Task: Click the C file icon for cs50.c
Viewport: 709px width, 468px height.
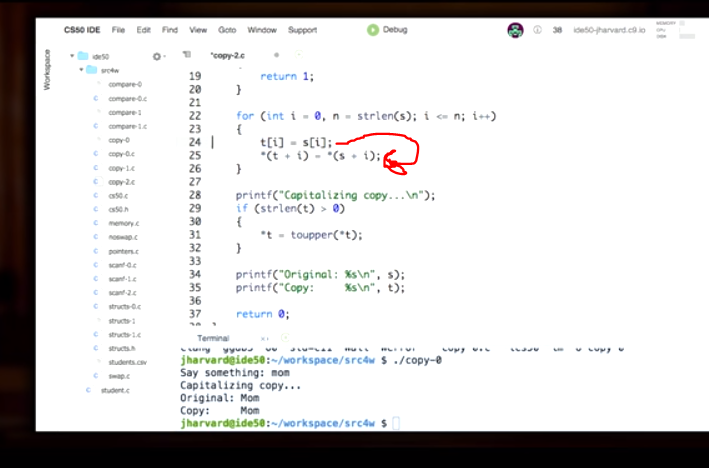Action: pos(96,195)
